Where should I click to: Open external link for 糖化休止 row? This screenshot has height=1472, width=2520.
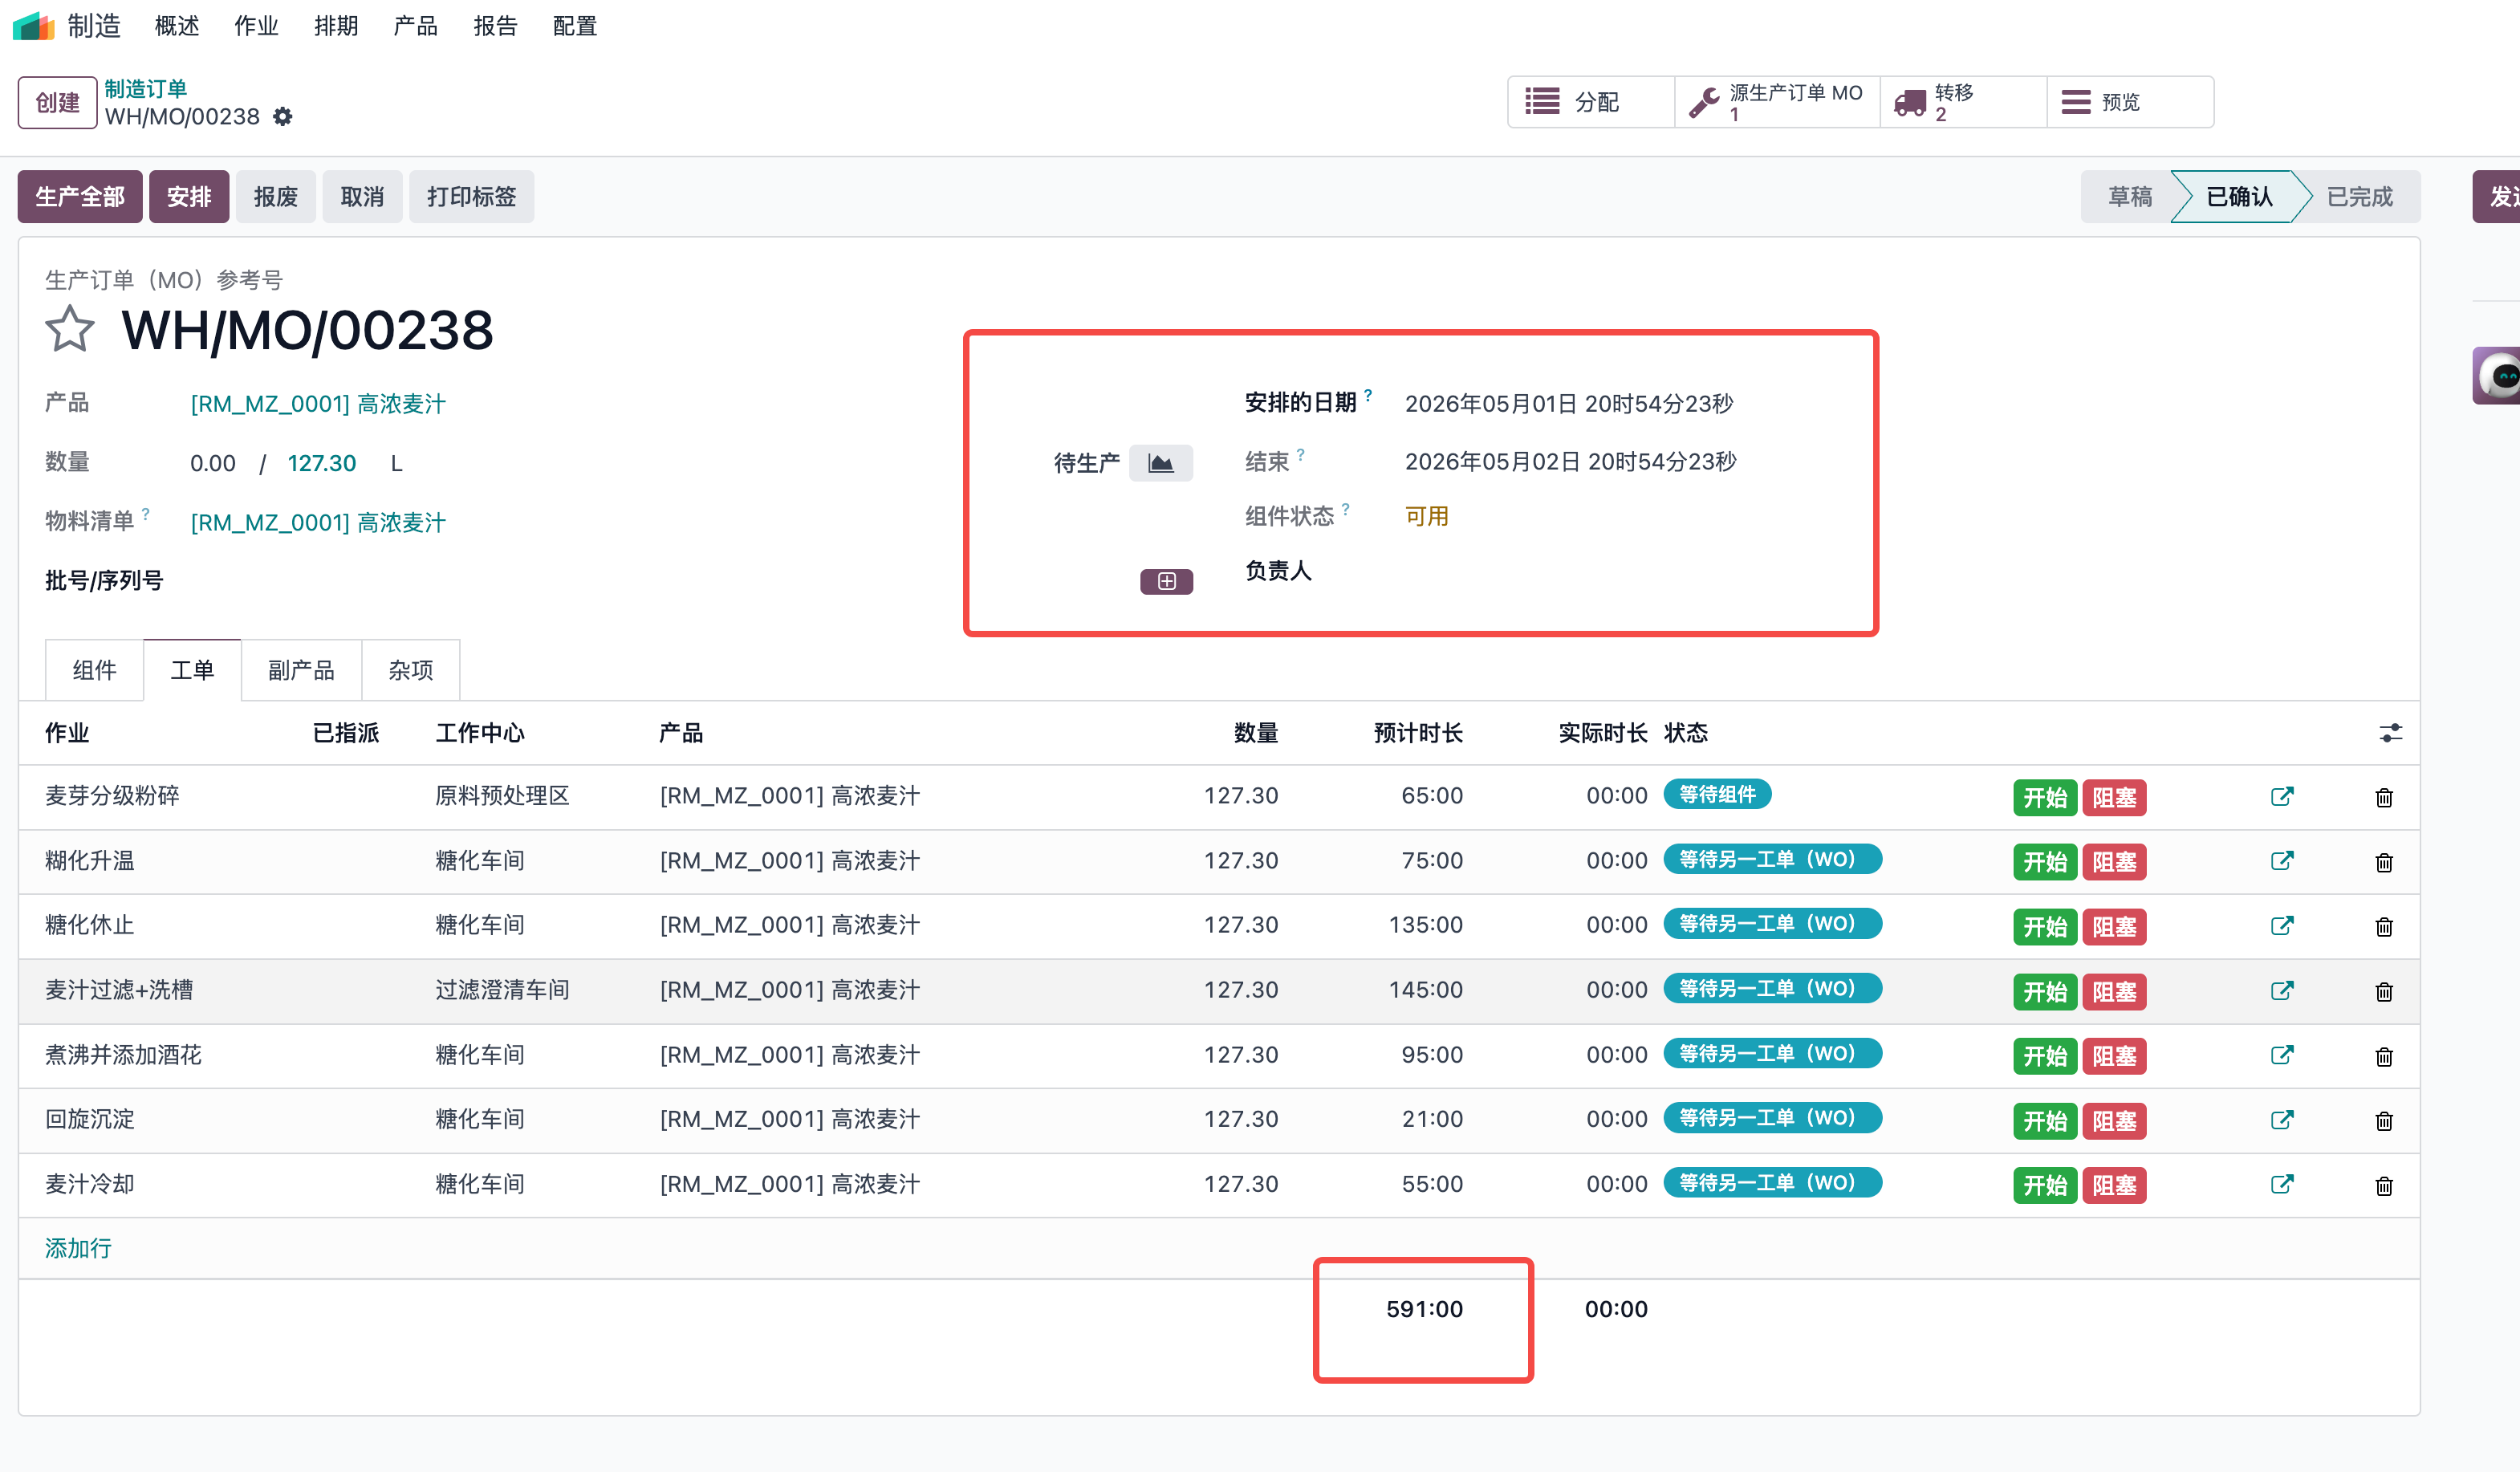tap(2281, 926)
